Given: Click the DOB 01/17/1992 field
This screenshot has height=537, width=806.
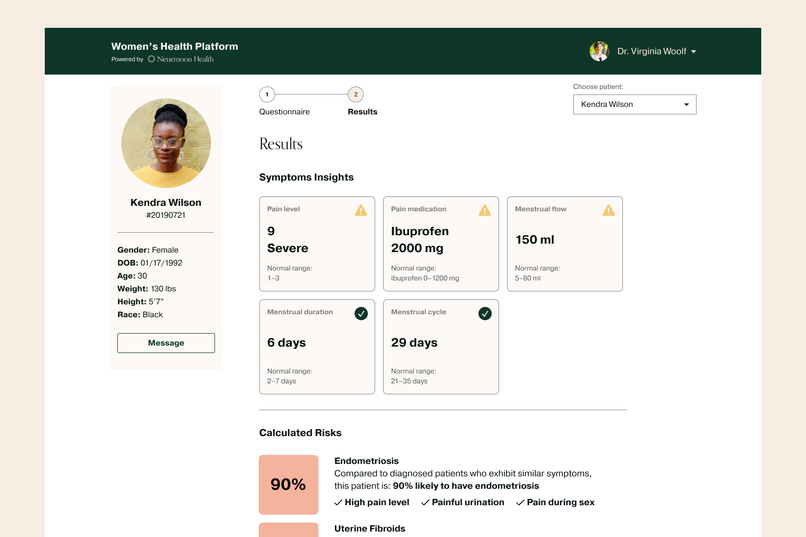Looking at the screenshot, I should click(x=150, y=263).
